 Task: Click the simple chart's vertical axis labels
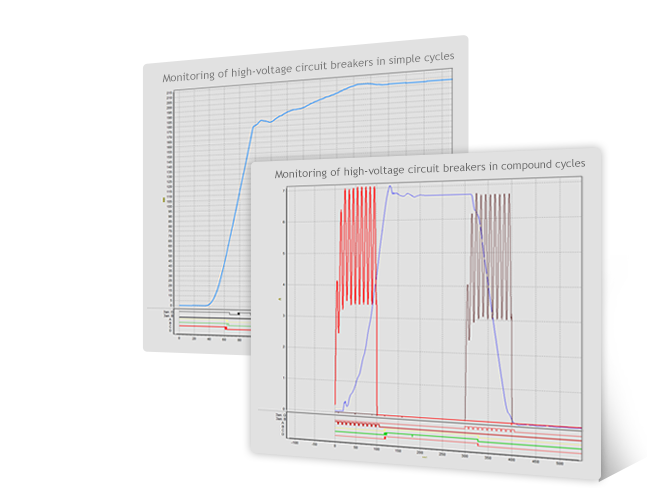click(171, 200)
